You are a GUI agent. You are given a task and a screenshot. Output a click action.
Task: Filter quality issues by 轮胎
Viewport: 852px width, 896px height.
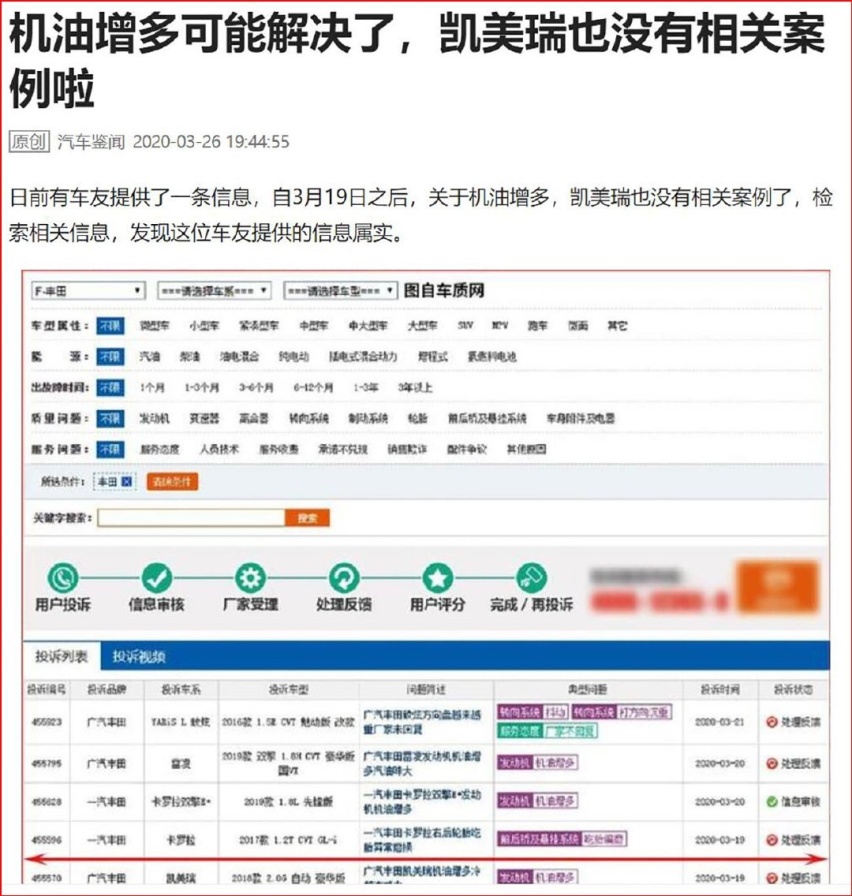coord(418,418)
